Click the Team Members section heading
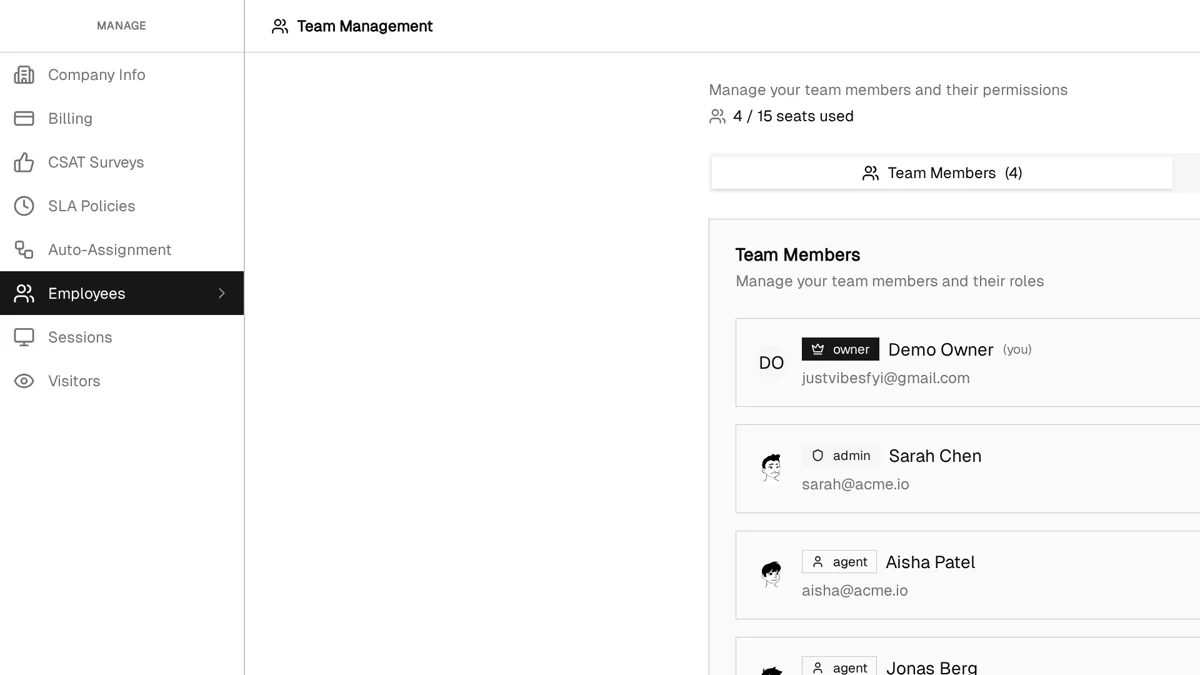This screenshot has height=675, width=1200. tap(798, 255)
